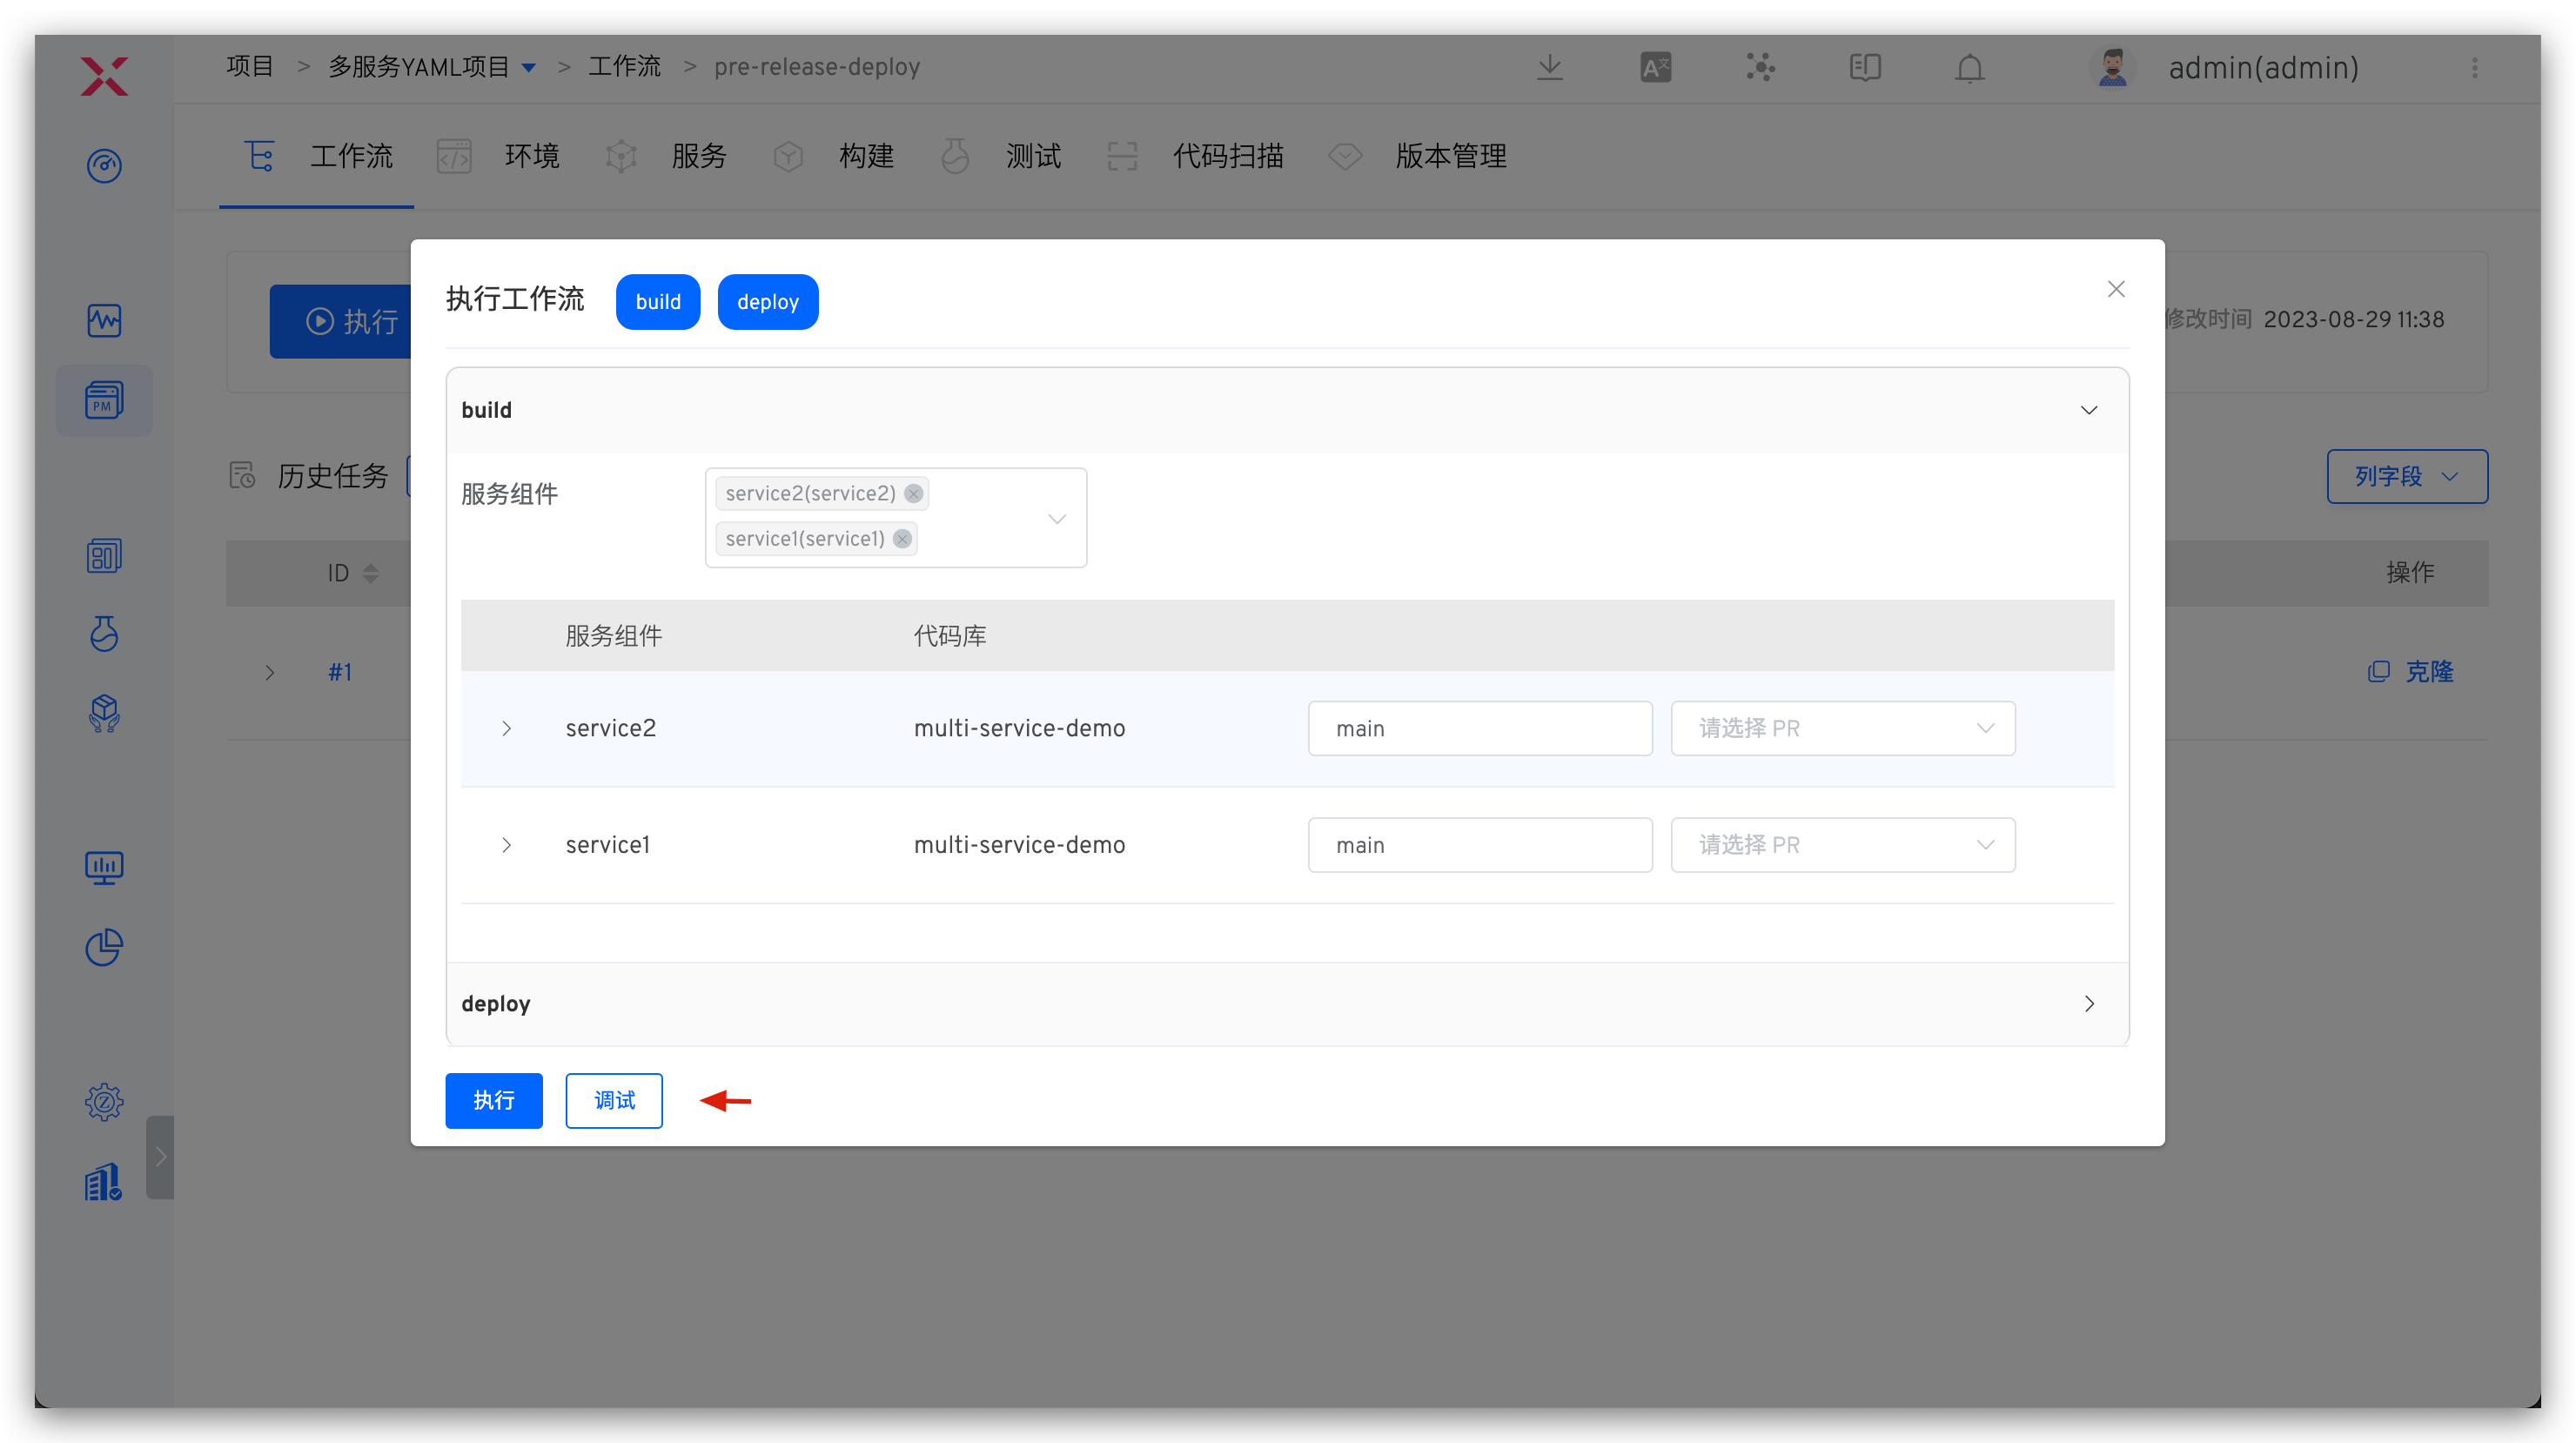Toggle the deploy stage pill in the dialog header

[x=767, y=301]
